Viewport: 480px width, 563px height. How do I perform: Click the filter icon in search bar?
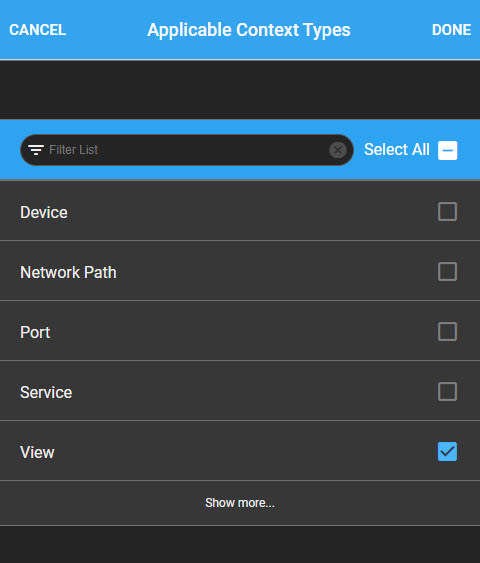pyautogui.click(x=36, y=150)
